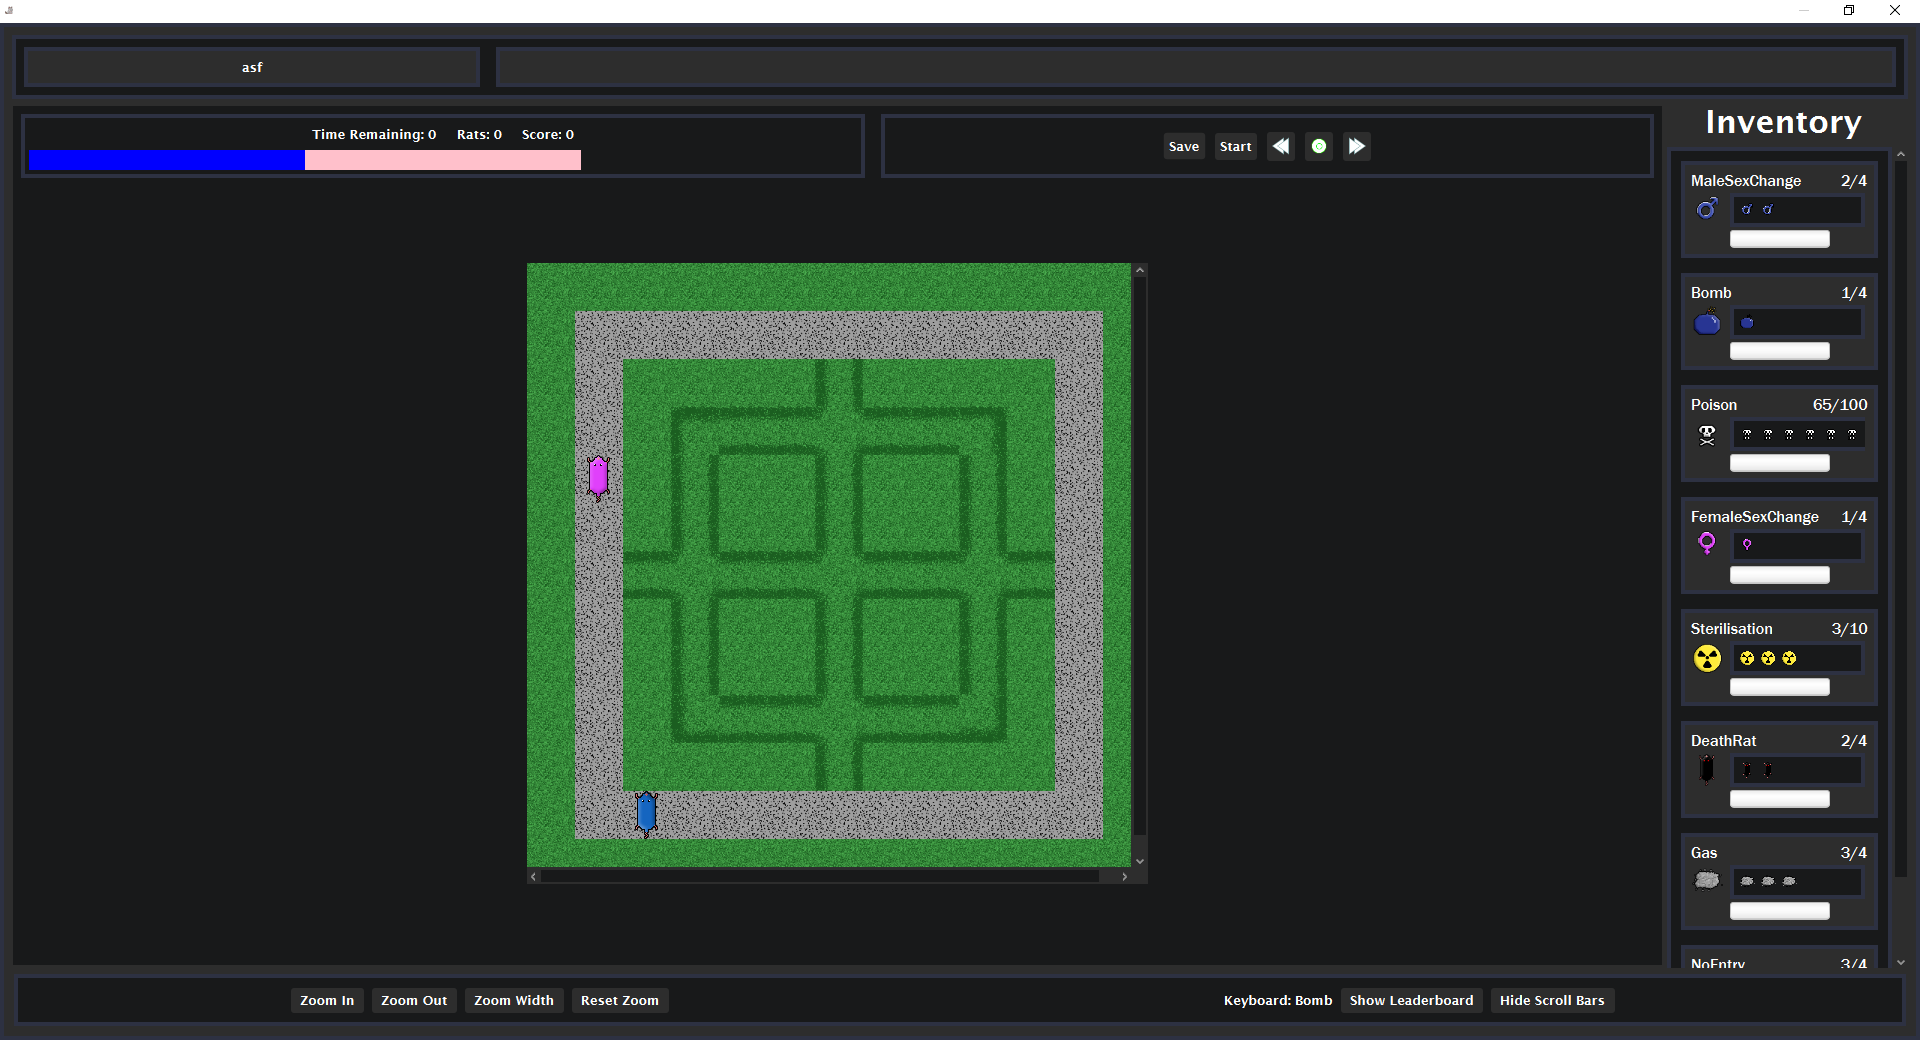Click the map's vertical scrollbar up arrow
This screenshot has width=1920, height=1040.
pos(1140,271)
